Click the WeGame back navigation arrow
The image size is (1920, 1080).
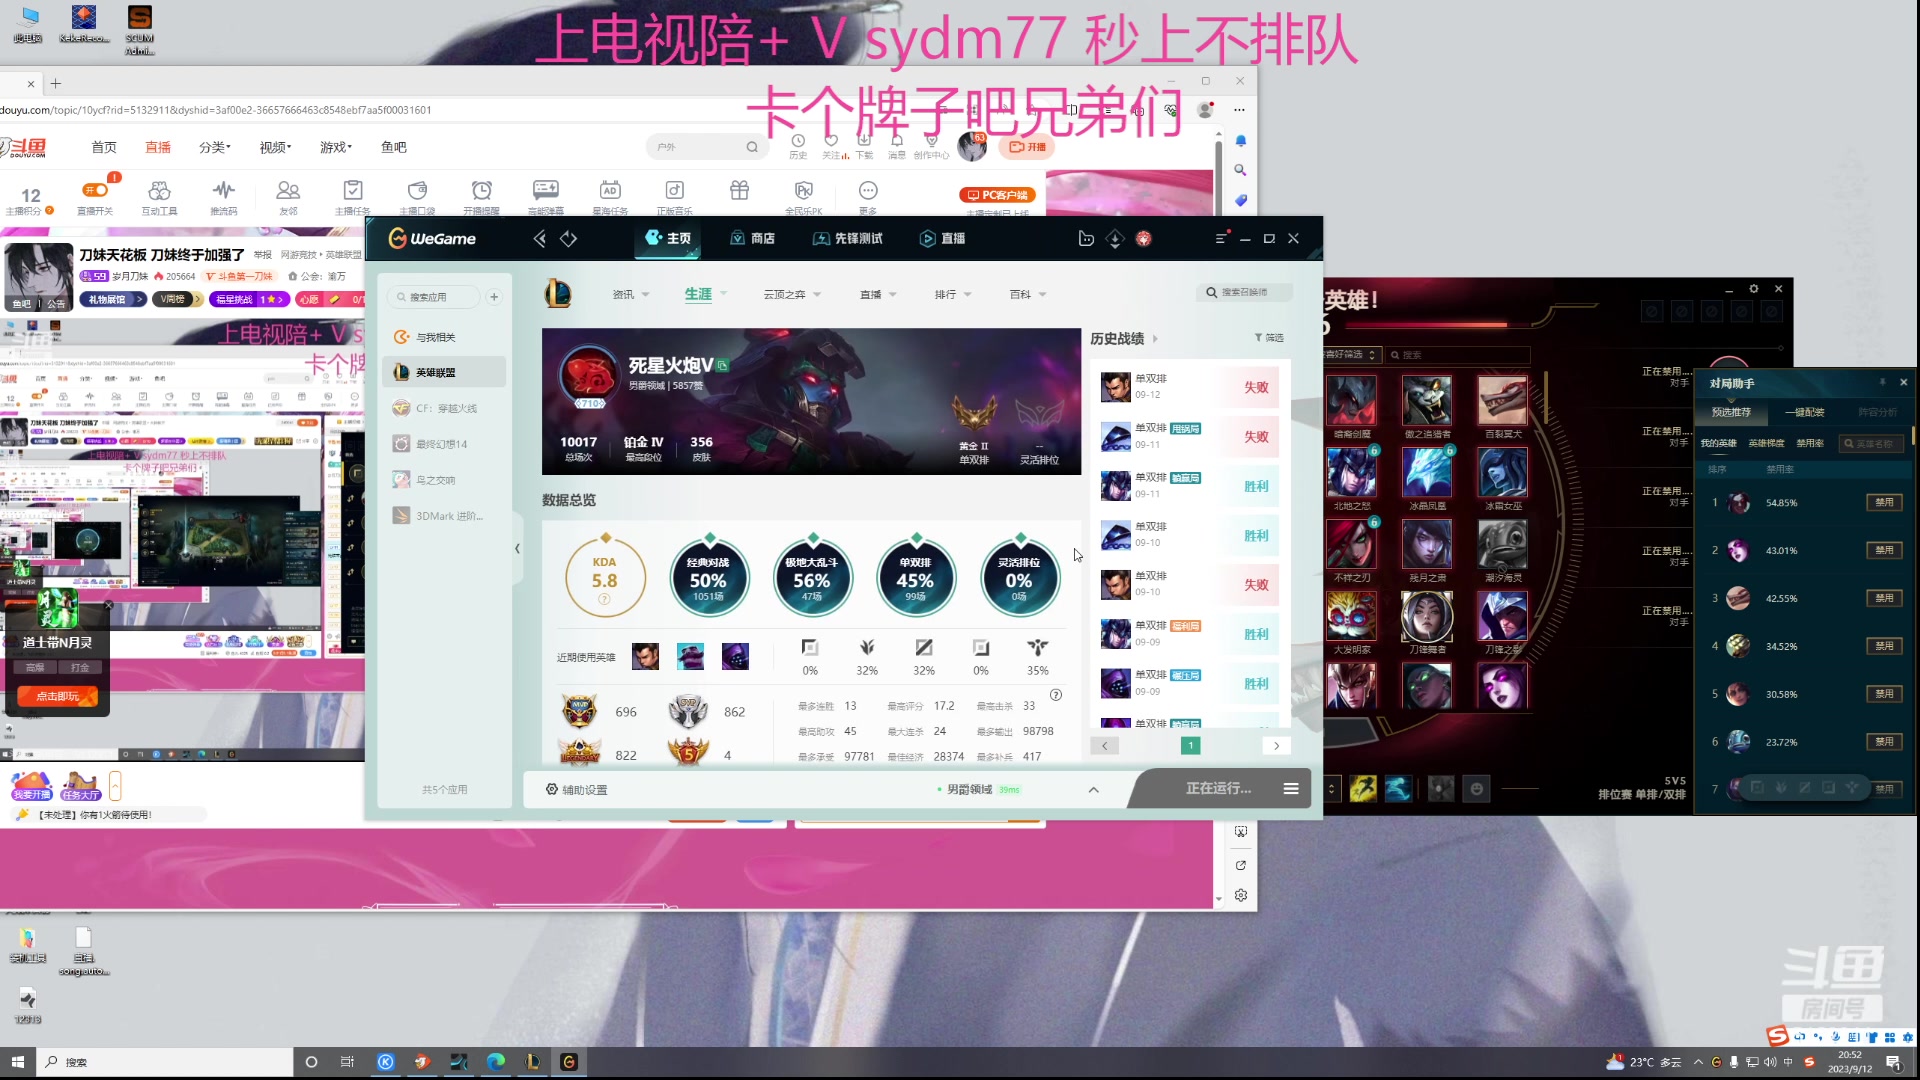click(x=540, y=238)
